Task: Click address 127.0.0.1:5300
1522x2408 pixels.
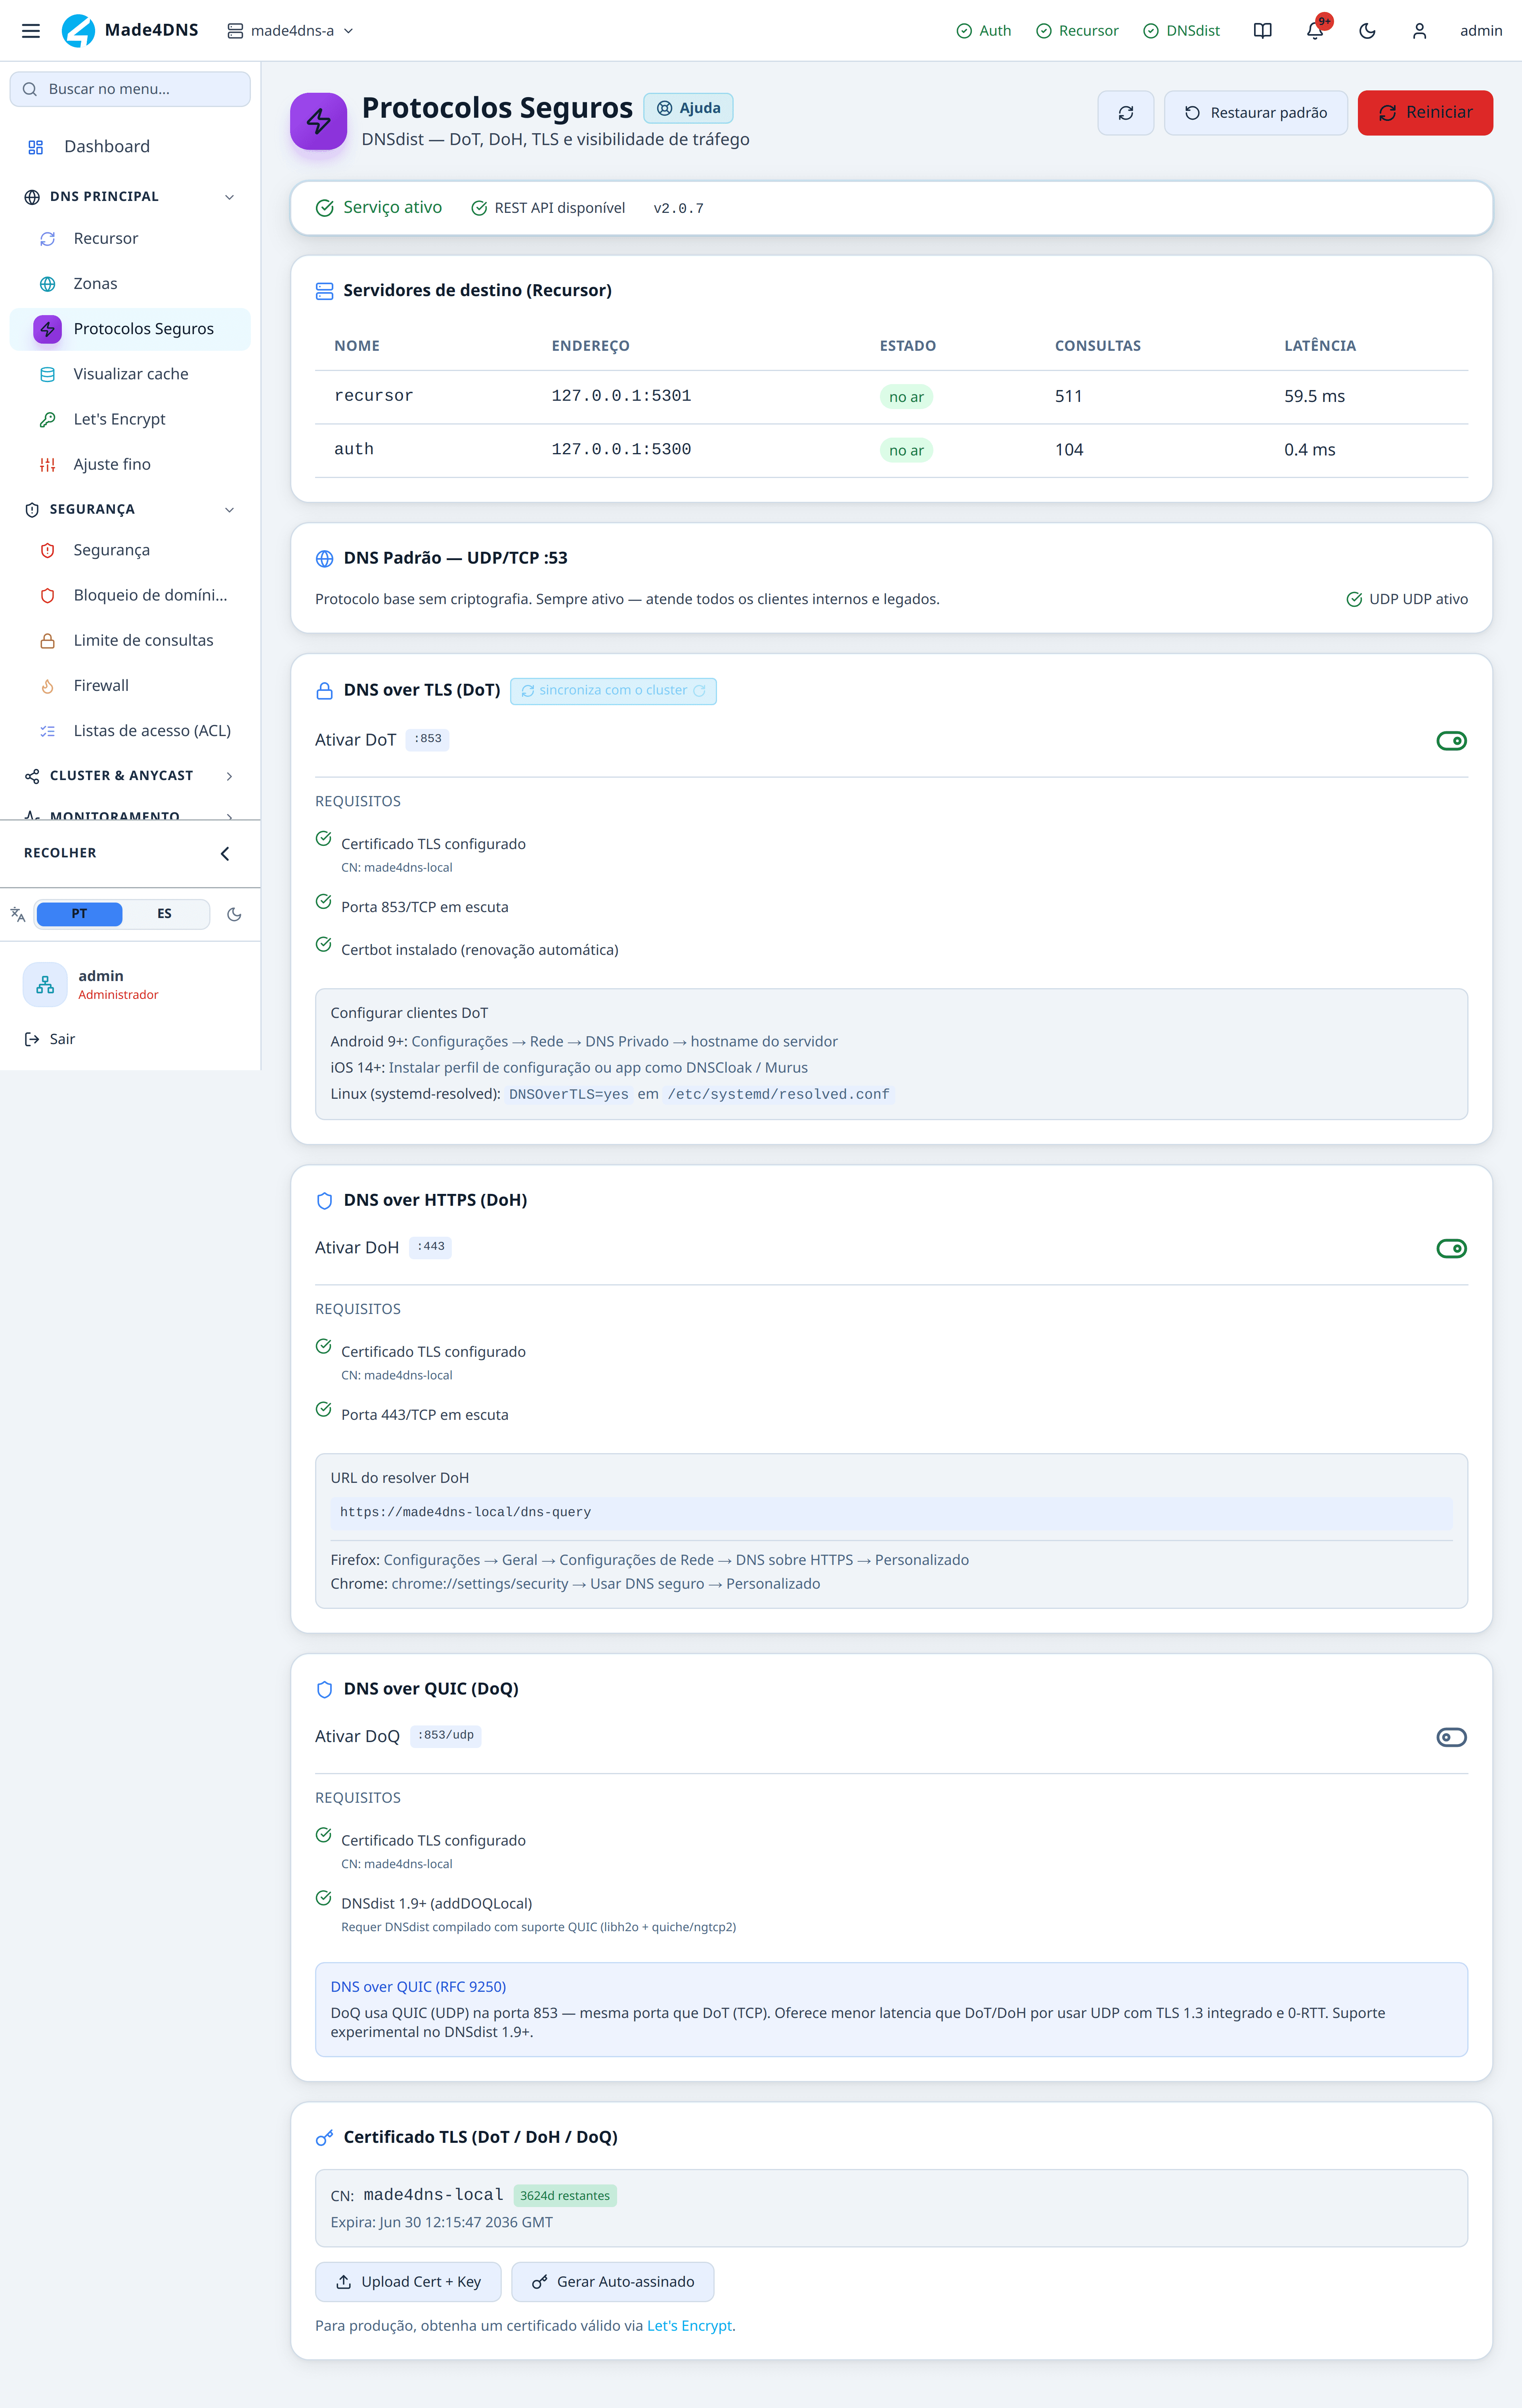Action: [x=621, y=450]
